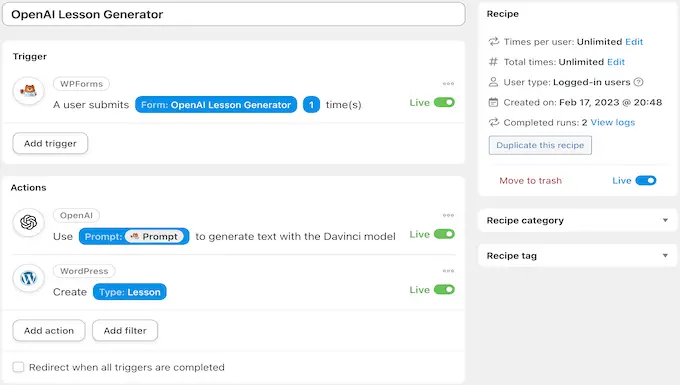Image resolution: width=680 pixels, height=385 pixels.
Task: Edit the Total times setting
Action: (616, 62)
